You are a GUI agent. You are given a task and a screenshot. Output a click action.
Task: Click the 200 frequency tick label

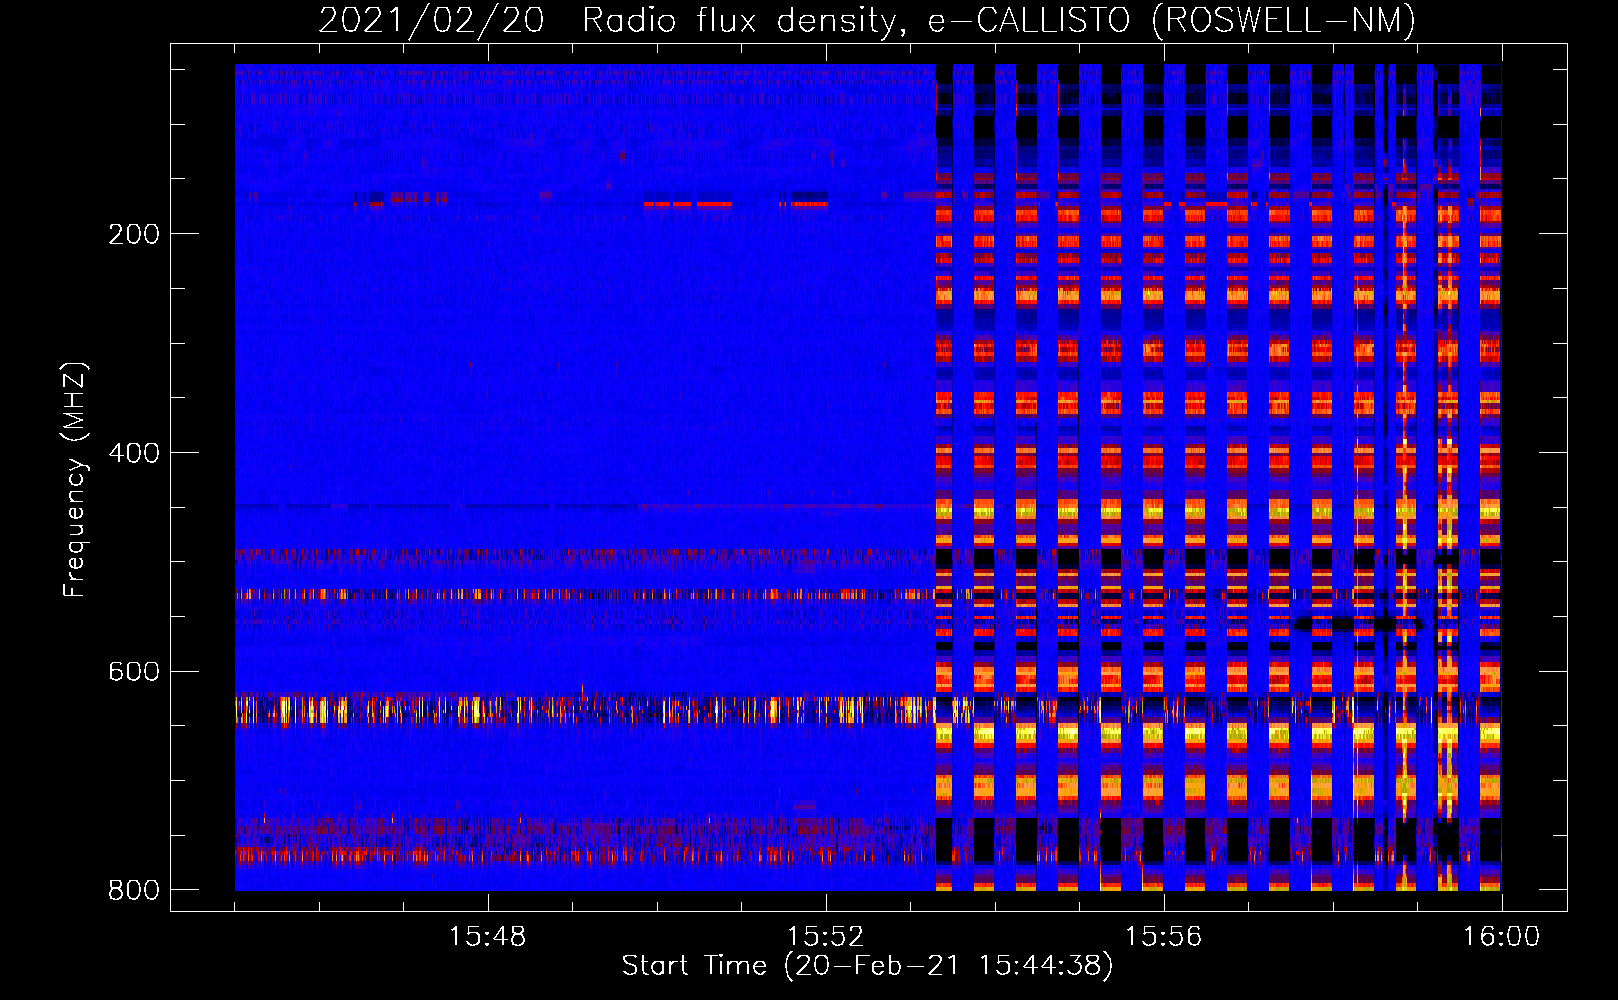134,234
